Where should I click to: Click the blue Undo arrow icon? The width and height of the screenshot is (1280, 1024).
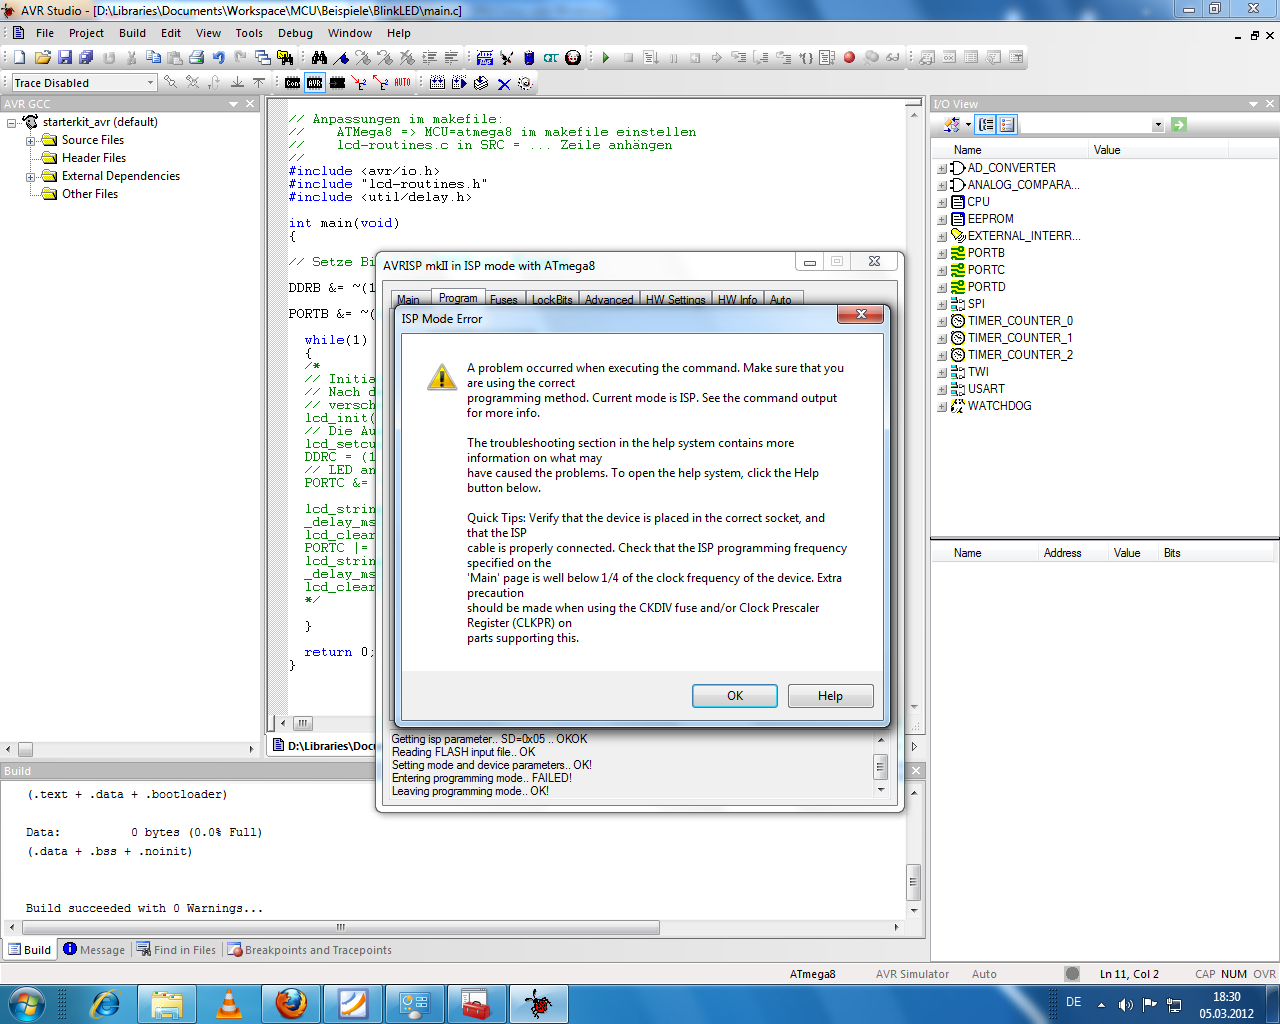click(x=219, y=58)
